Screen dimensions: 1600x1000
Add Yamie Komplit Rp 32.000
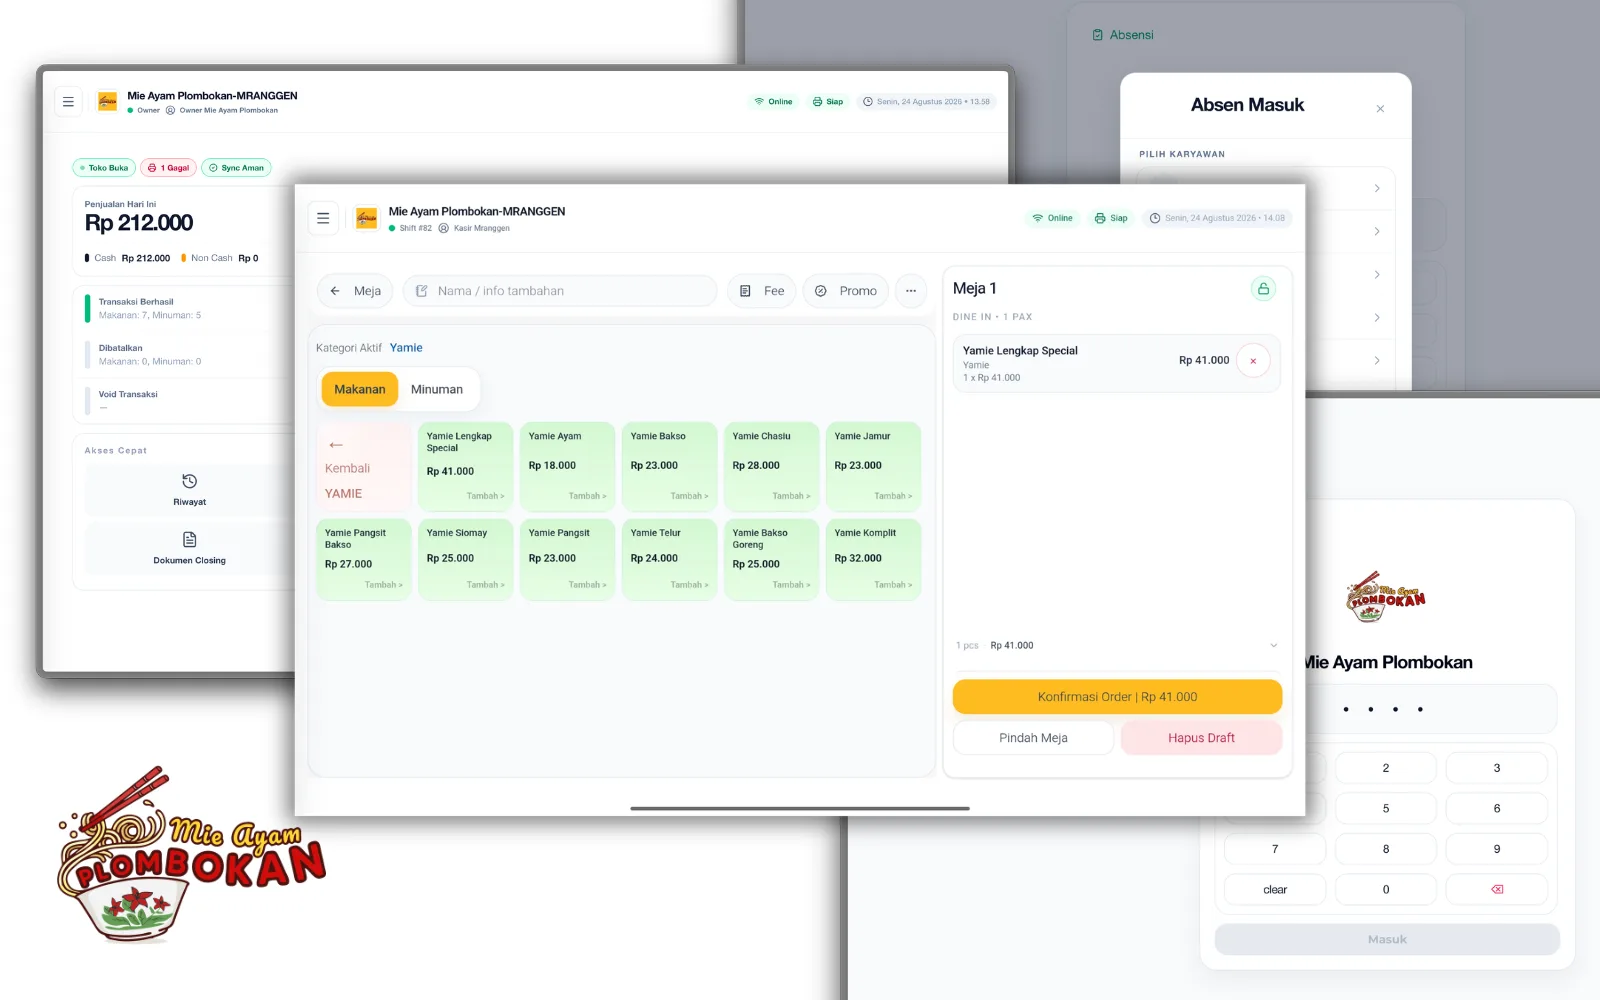tap(873, 559)
